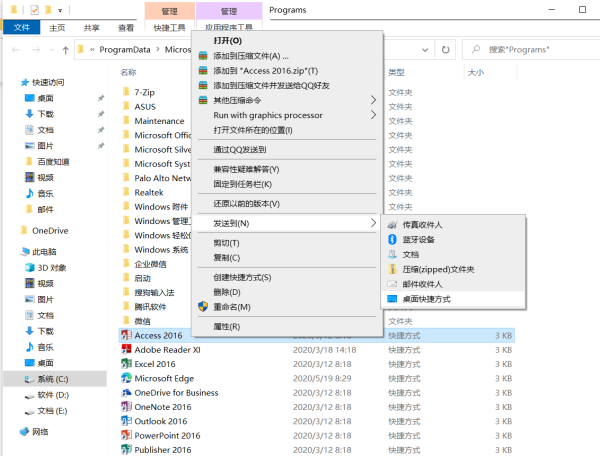Select the 腾讯软件 folder
Viewport: 600px width, 456px height.
click(150, 307)
